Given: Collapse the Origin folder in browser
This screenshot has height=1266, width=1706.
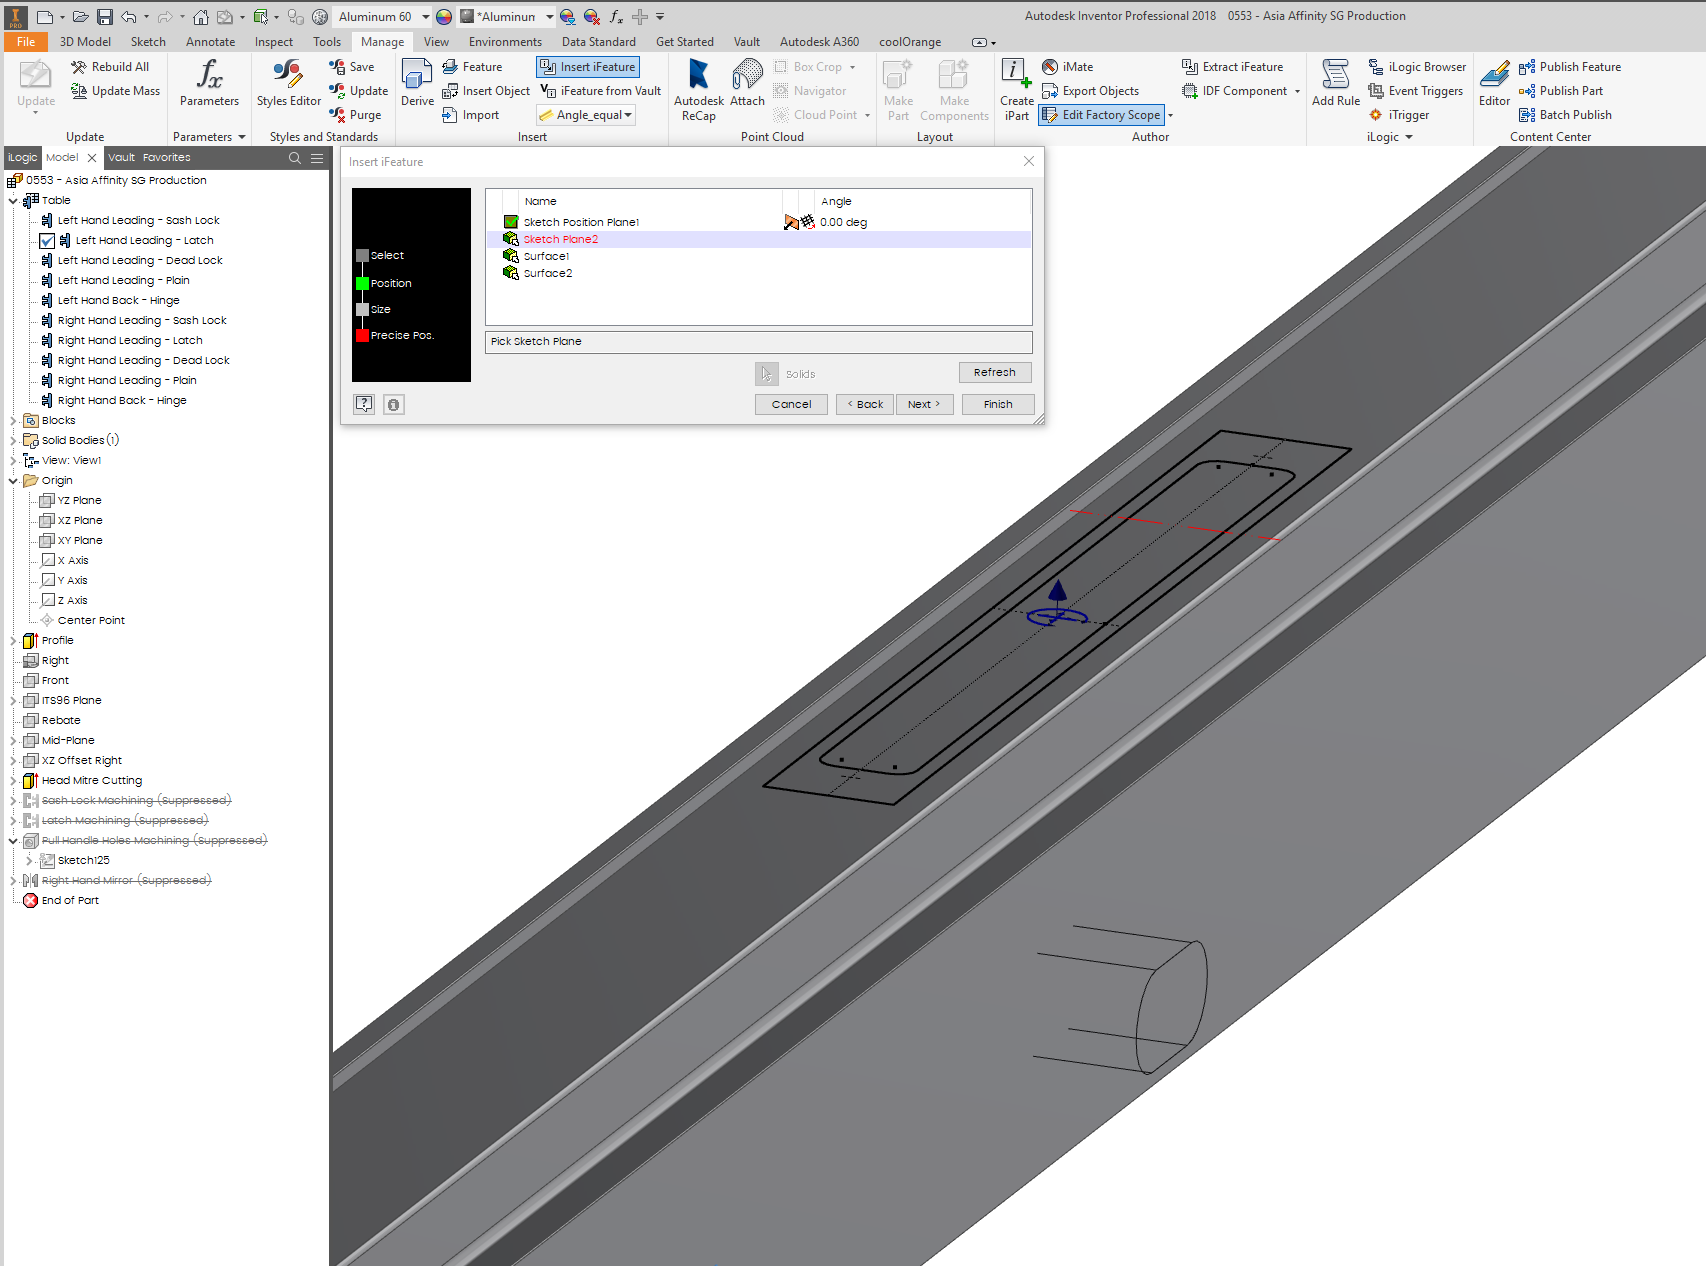Looking at the screenshot, I should (x=12, y=480).
